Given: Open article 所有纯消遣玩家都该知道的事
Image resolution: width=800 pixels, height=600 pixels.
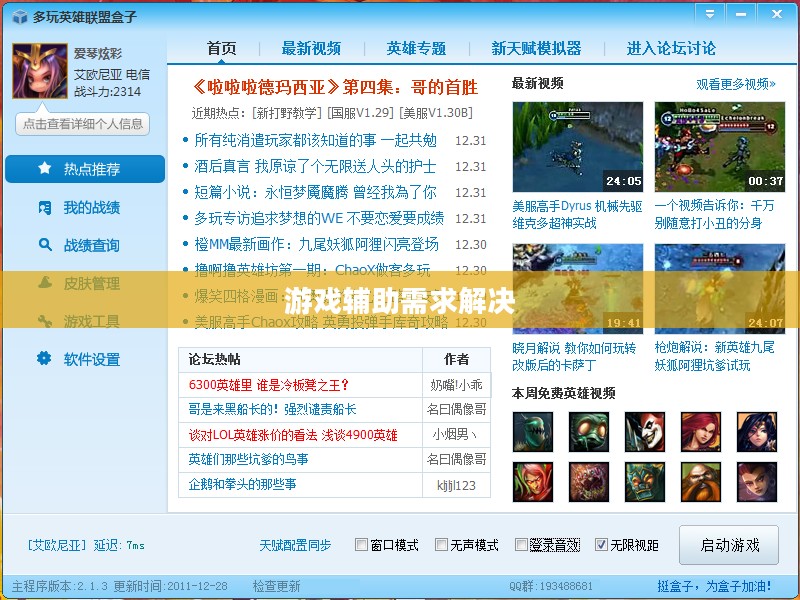Looking at the screenshot, I should point(315,140).
